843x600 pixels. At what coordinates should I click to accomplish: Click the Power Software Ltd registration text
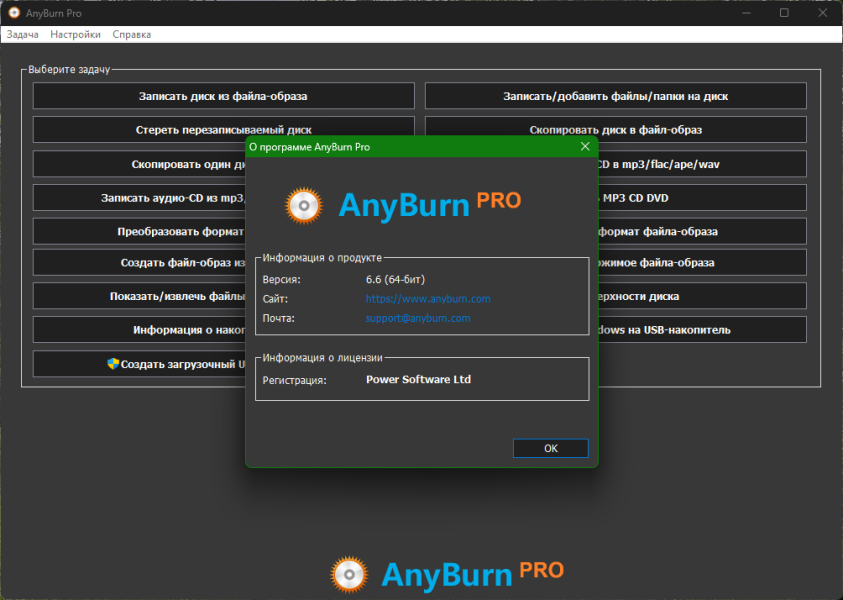(x=418, y=380)
